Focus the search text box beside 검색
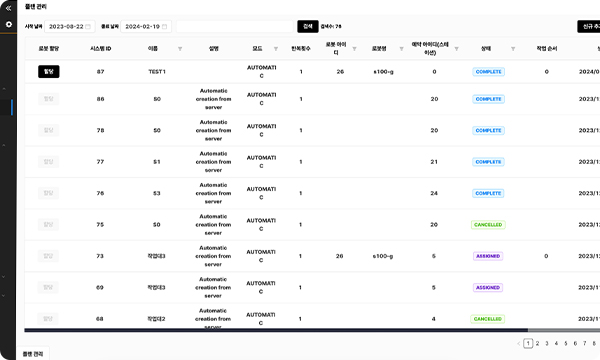This screenshot has width=600, height=360. (235, 26)
